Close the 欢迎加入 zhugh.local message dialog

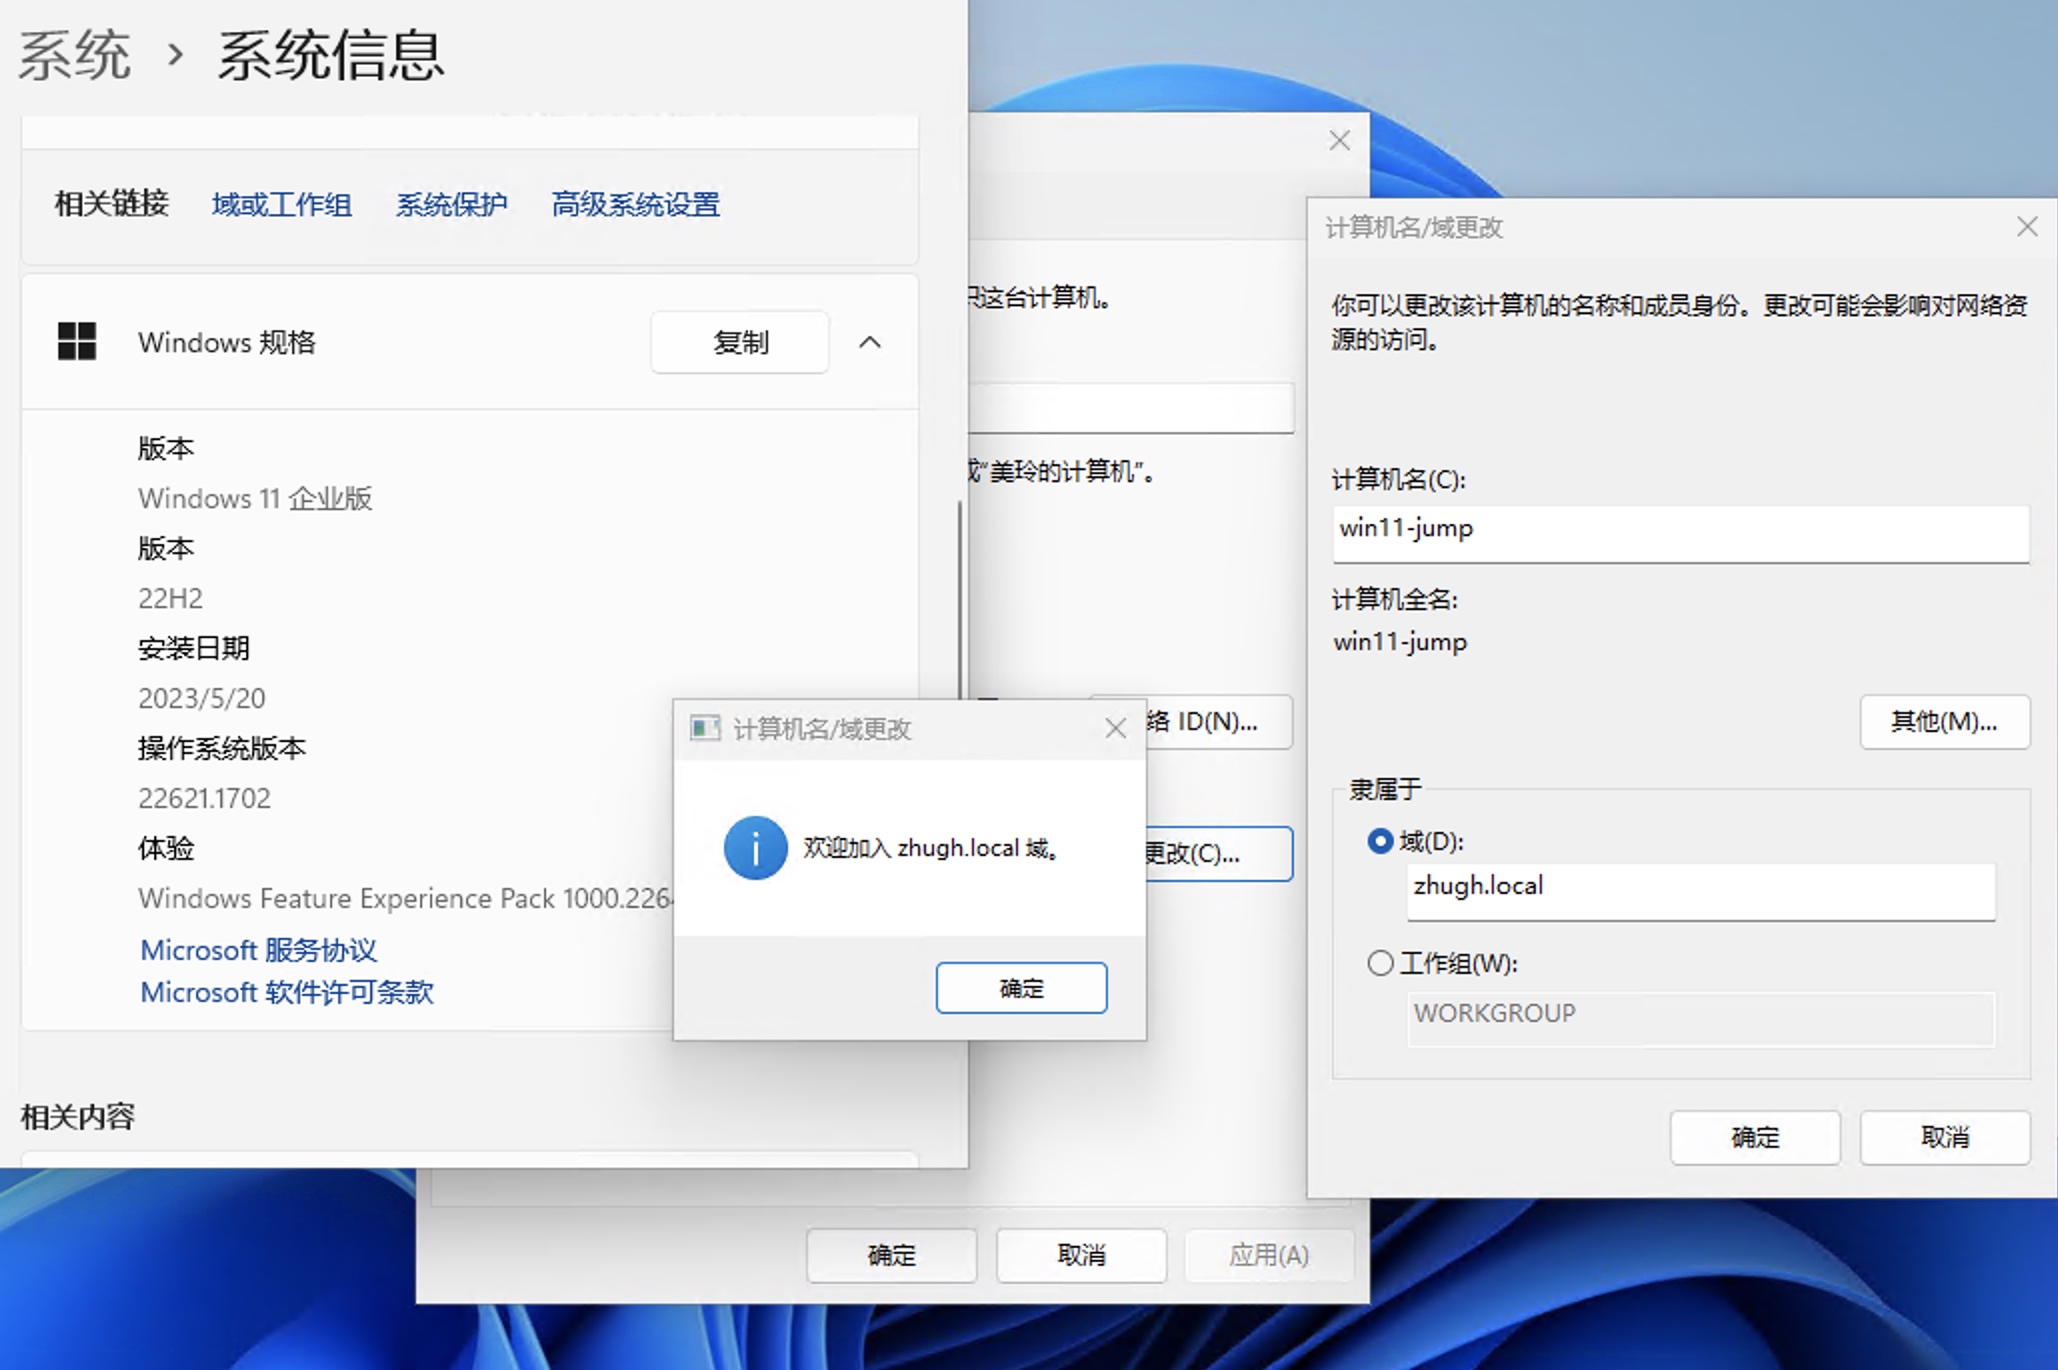(1116, 728)
